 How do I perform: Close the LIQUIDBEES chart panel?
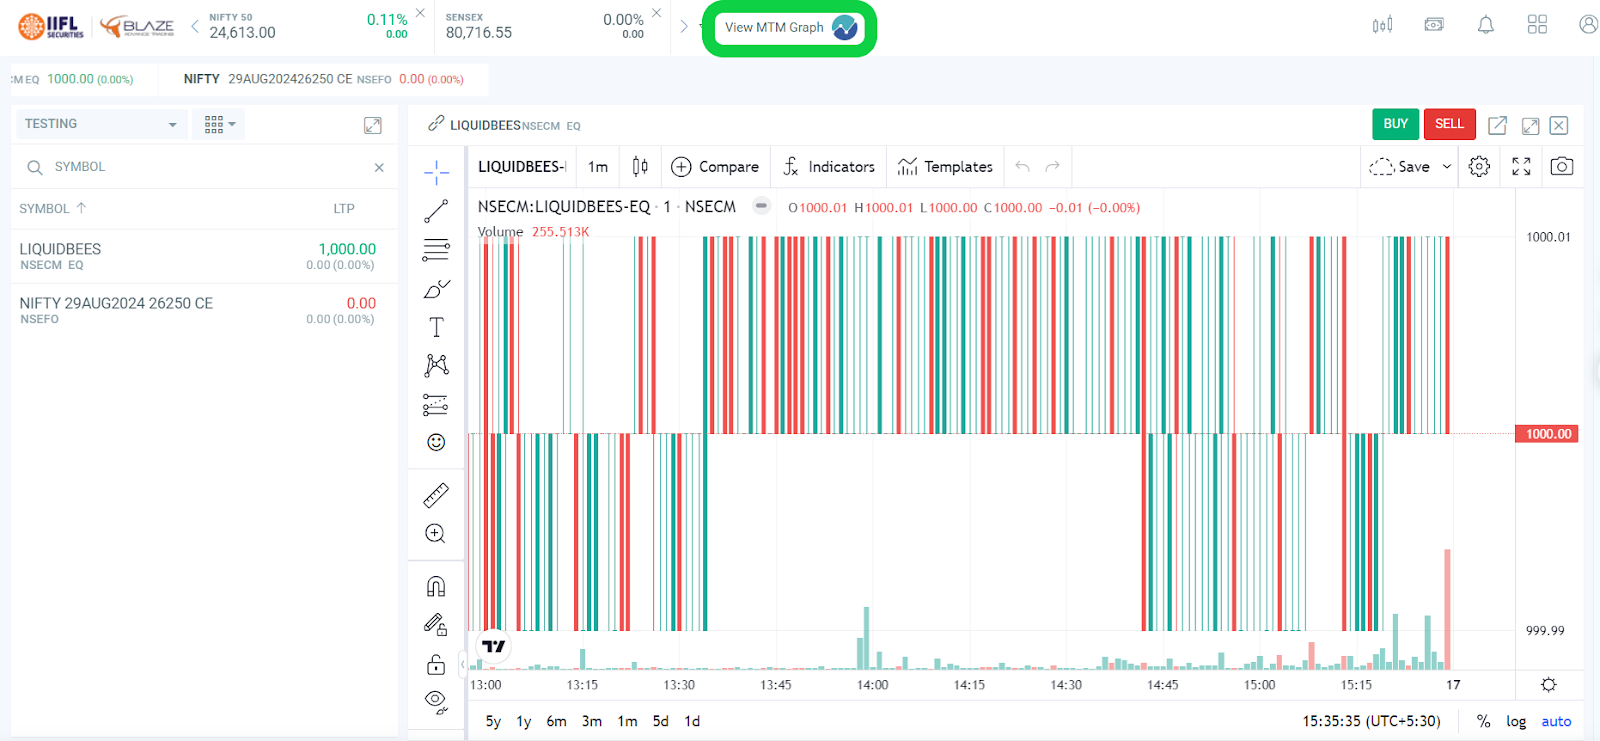point(1559,125)
